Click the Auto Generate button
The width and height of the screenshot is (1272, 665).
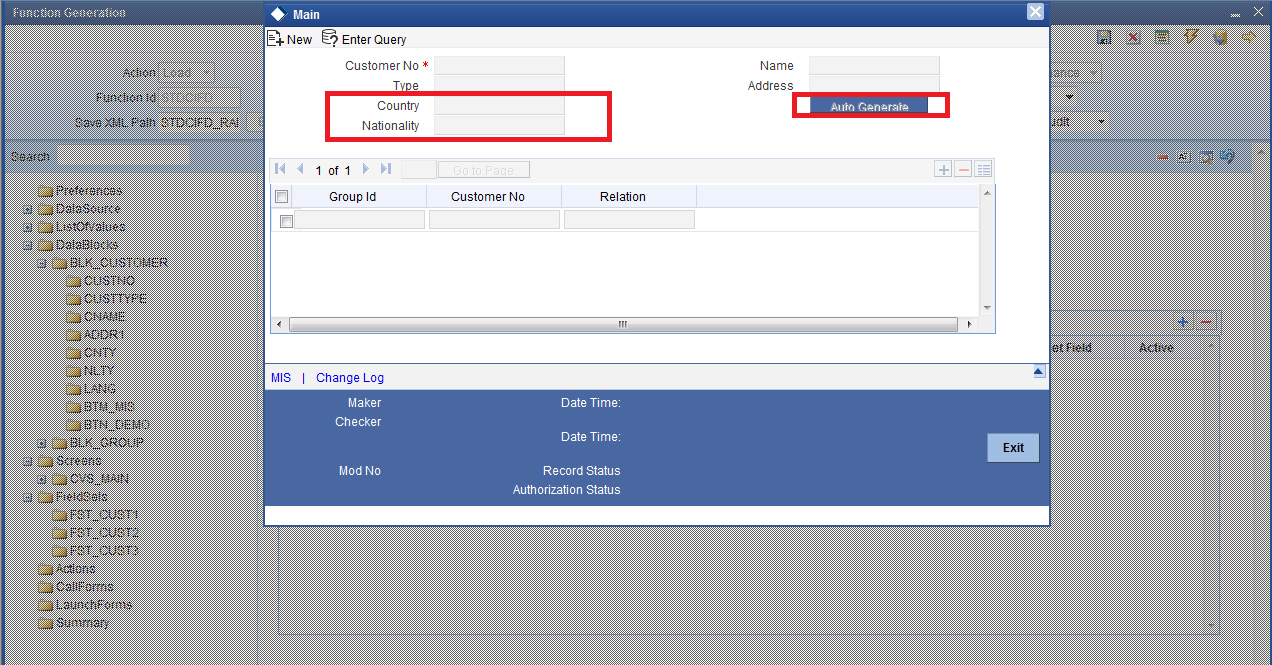(x=869, y=107)
